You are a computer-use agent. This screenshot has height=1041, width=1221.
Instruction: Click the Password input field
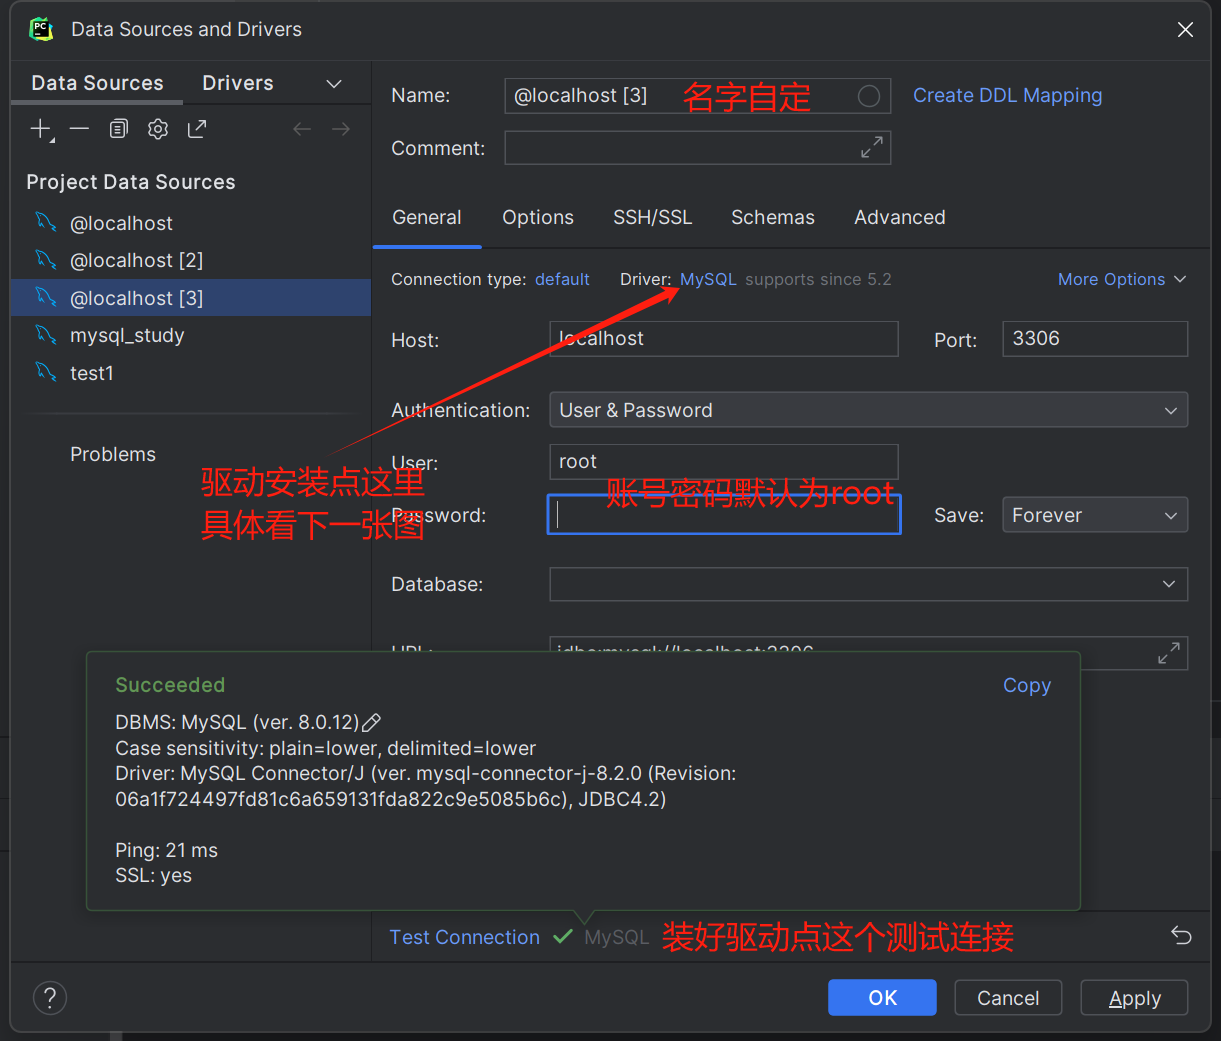724,514
